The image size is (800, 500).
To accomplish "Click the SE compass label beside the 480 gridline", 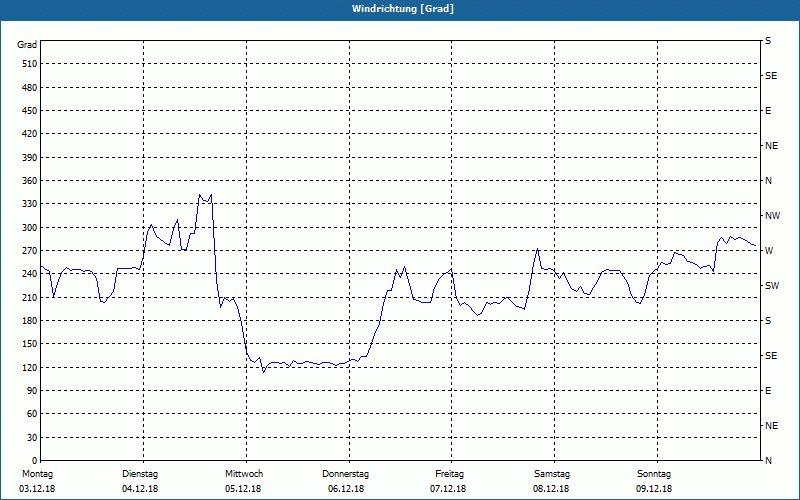I will coord(771,76).
